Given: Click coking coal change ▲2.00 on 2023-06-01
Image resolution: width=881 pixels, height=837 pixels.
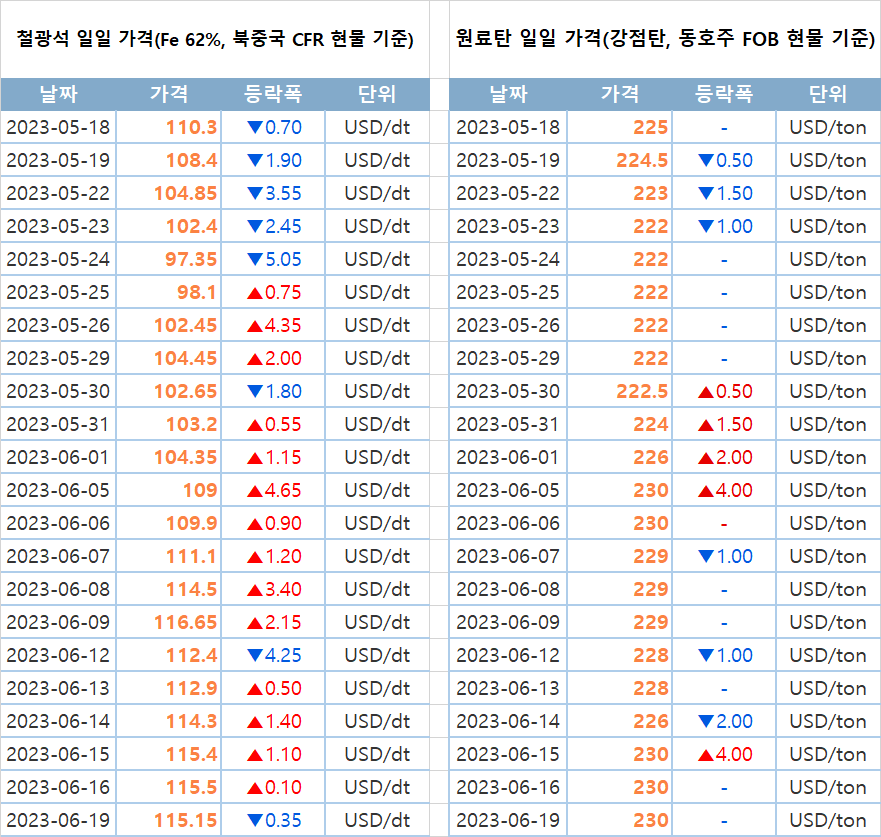Looking at the screenshot, I should [725, 457].
